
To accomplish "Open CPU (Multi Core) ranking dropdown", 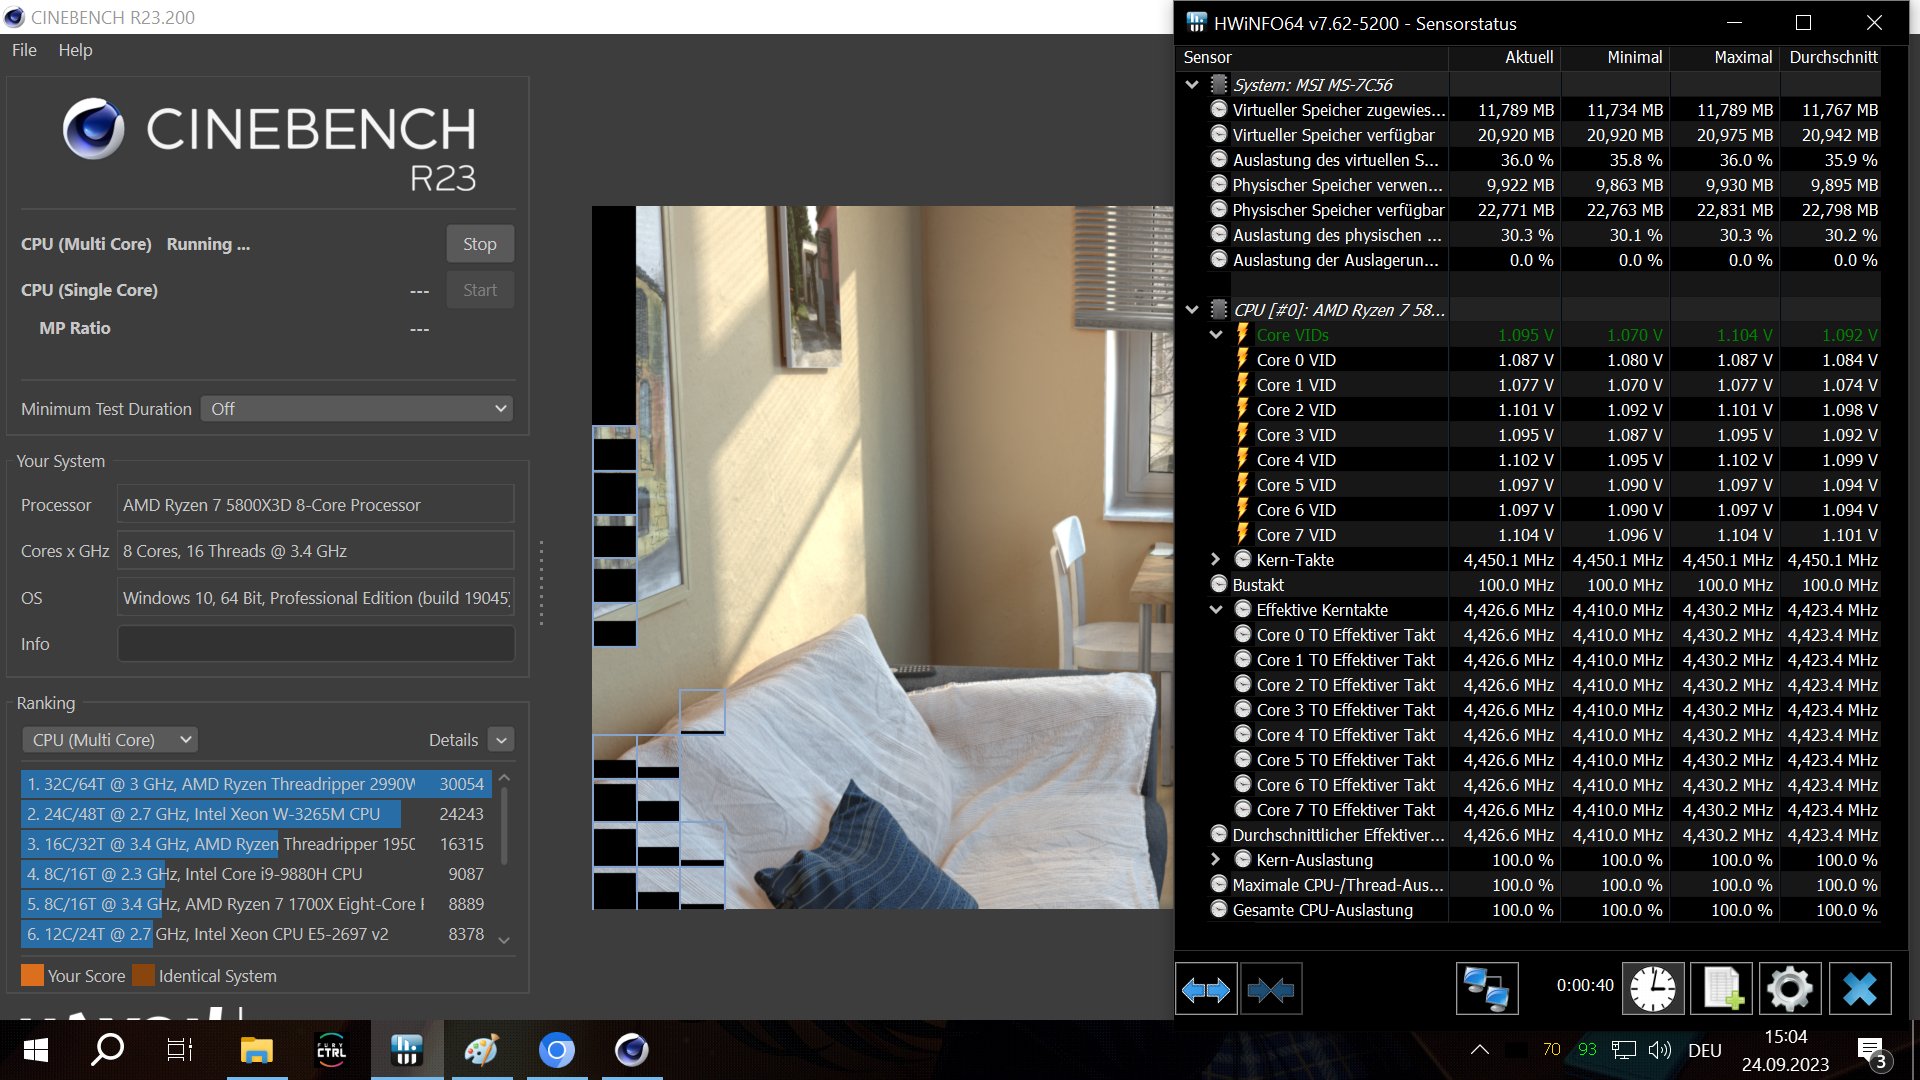I will coord(110,740).
